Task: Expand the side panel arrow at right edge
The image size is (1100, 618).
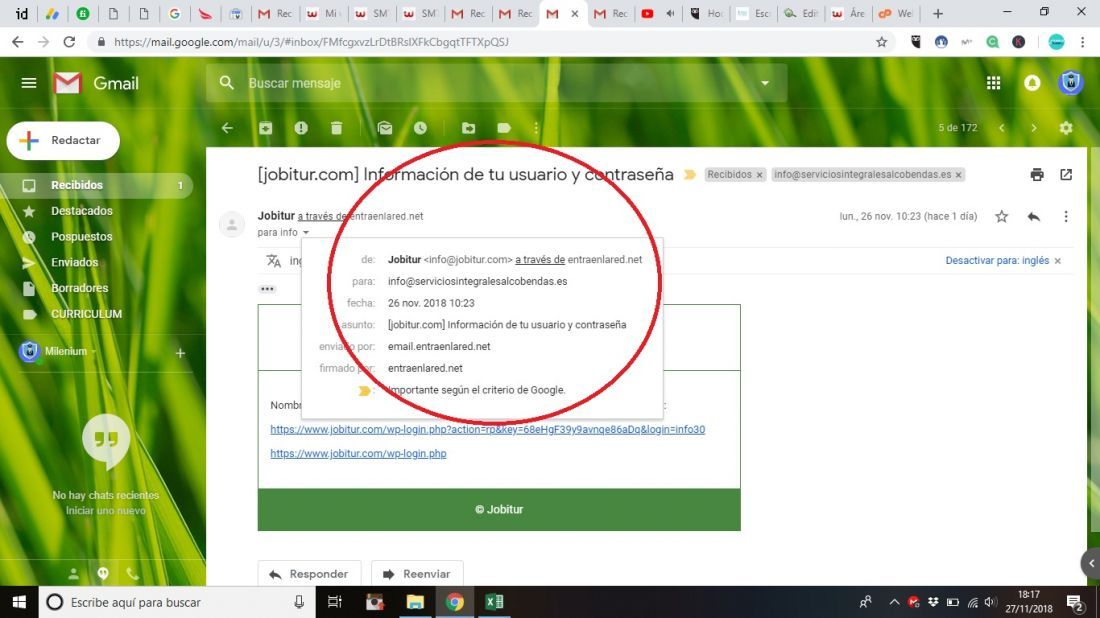Action: click(1092, 563)
